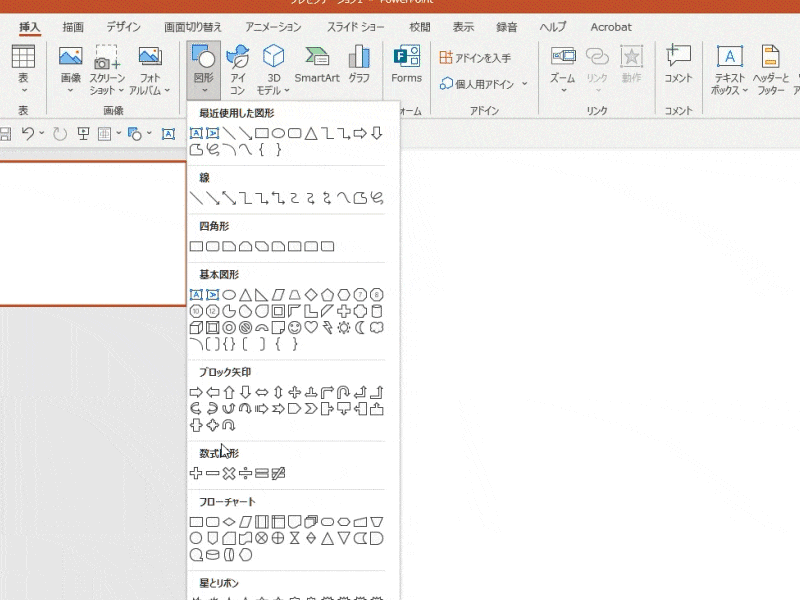This screenshot has width=800, height=600.
Task: Select the first rectangle in 四角形 section
Action: pyautogui.click(x=196, y=246)
